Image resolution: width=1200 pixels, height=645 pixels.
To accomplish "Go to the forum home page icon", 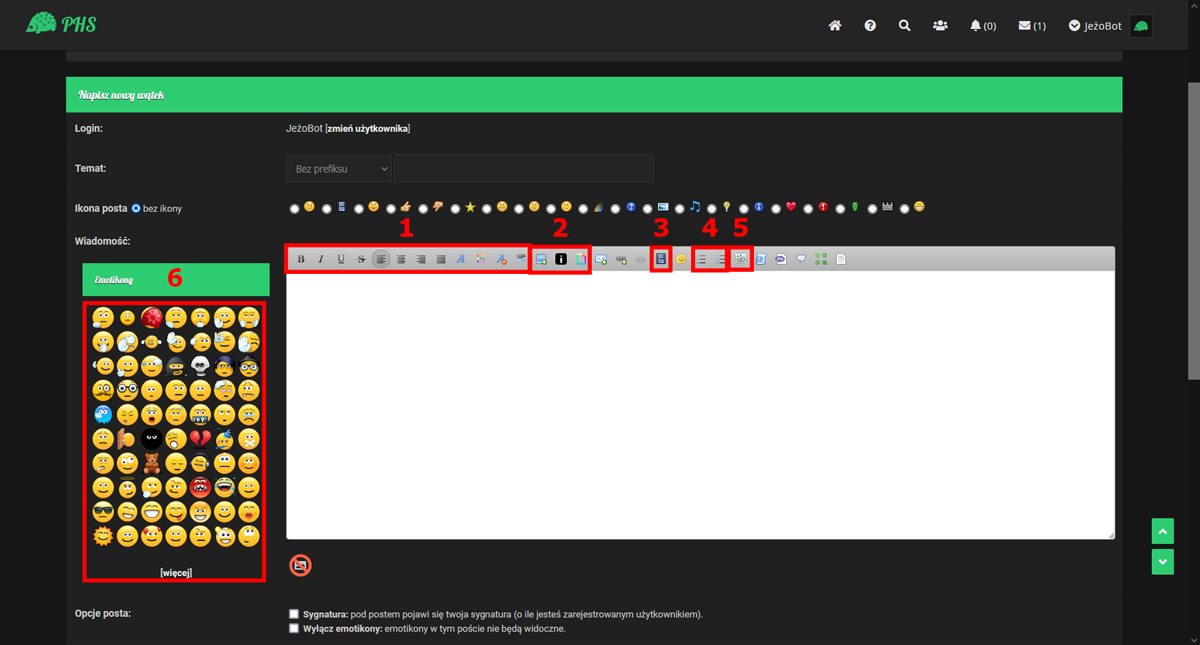I will pyautogui.click(x=835, y=26).
